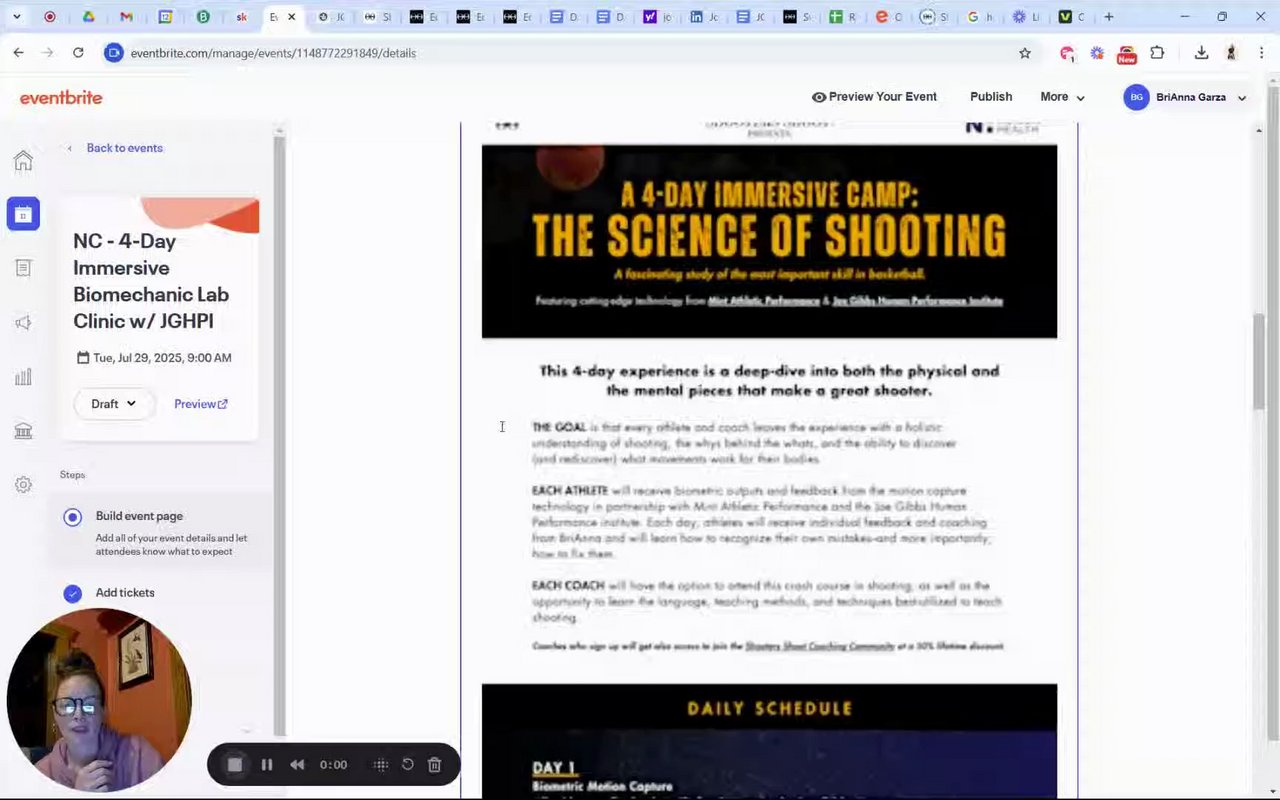Click the DAY 1 heading
Image resolution: width=1280 pixels, height=800 pixels.
(x=554, y=768)
